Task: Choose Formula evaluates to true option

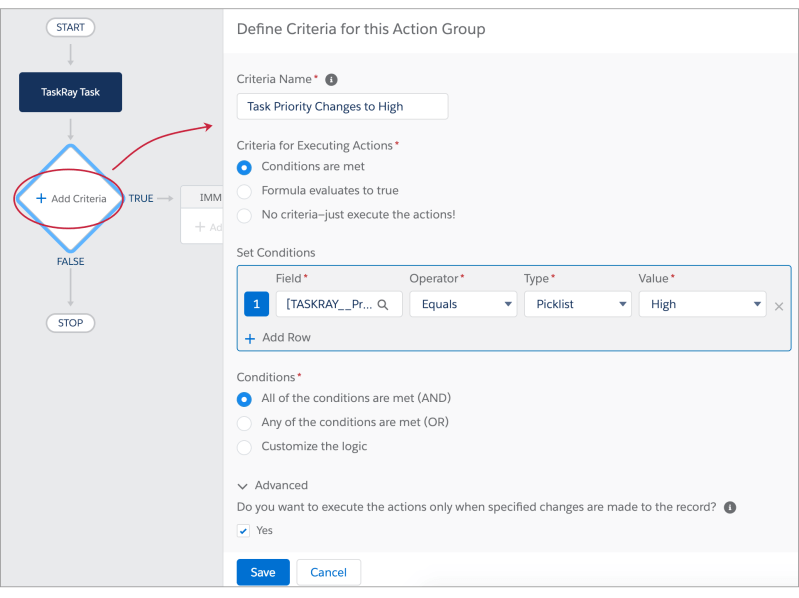Action: point(244,192)
